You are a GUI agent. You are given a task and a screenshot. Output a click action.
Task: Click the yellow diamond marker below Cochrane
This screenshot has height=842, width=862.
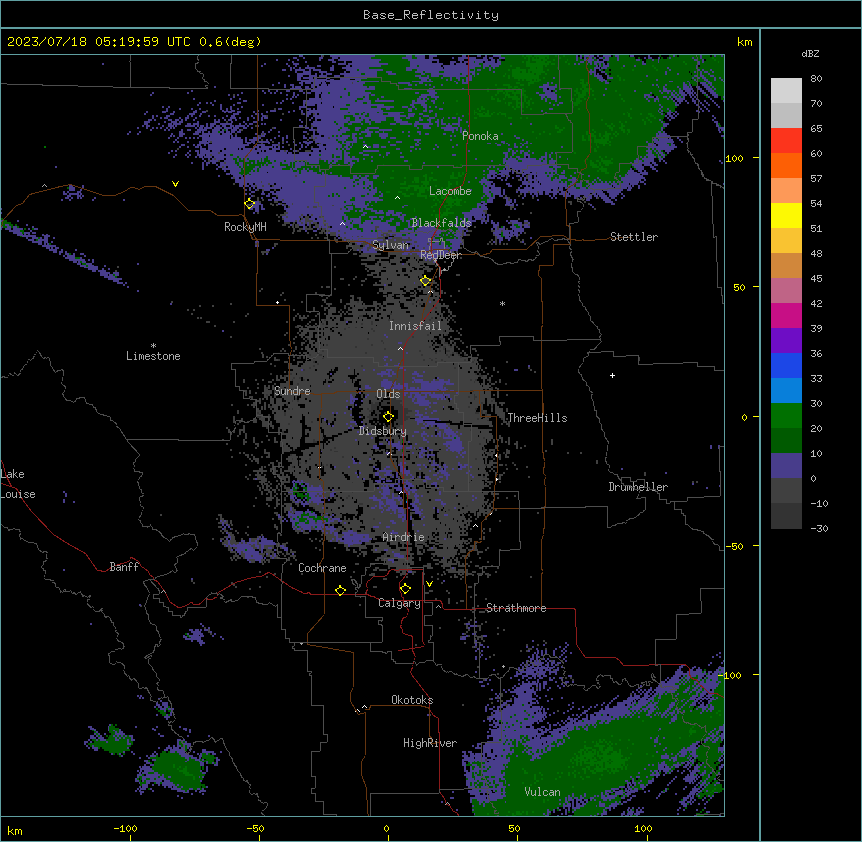tap(340, 590)
